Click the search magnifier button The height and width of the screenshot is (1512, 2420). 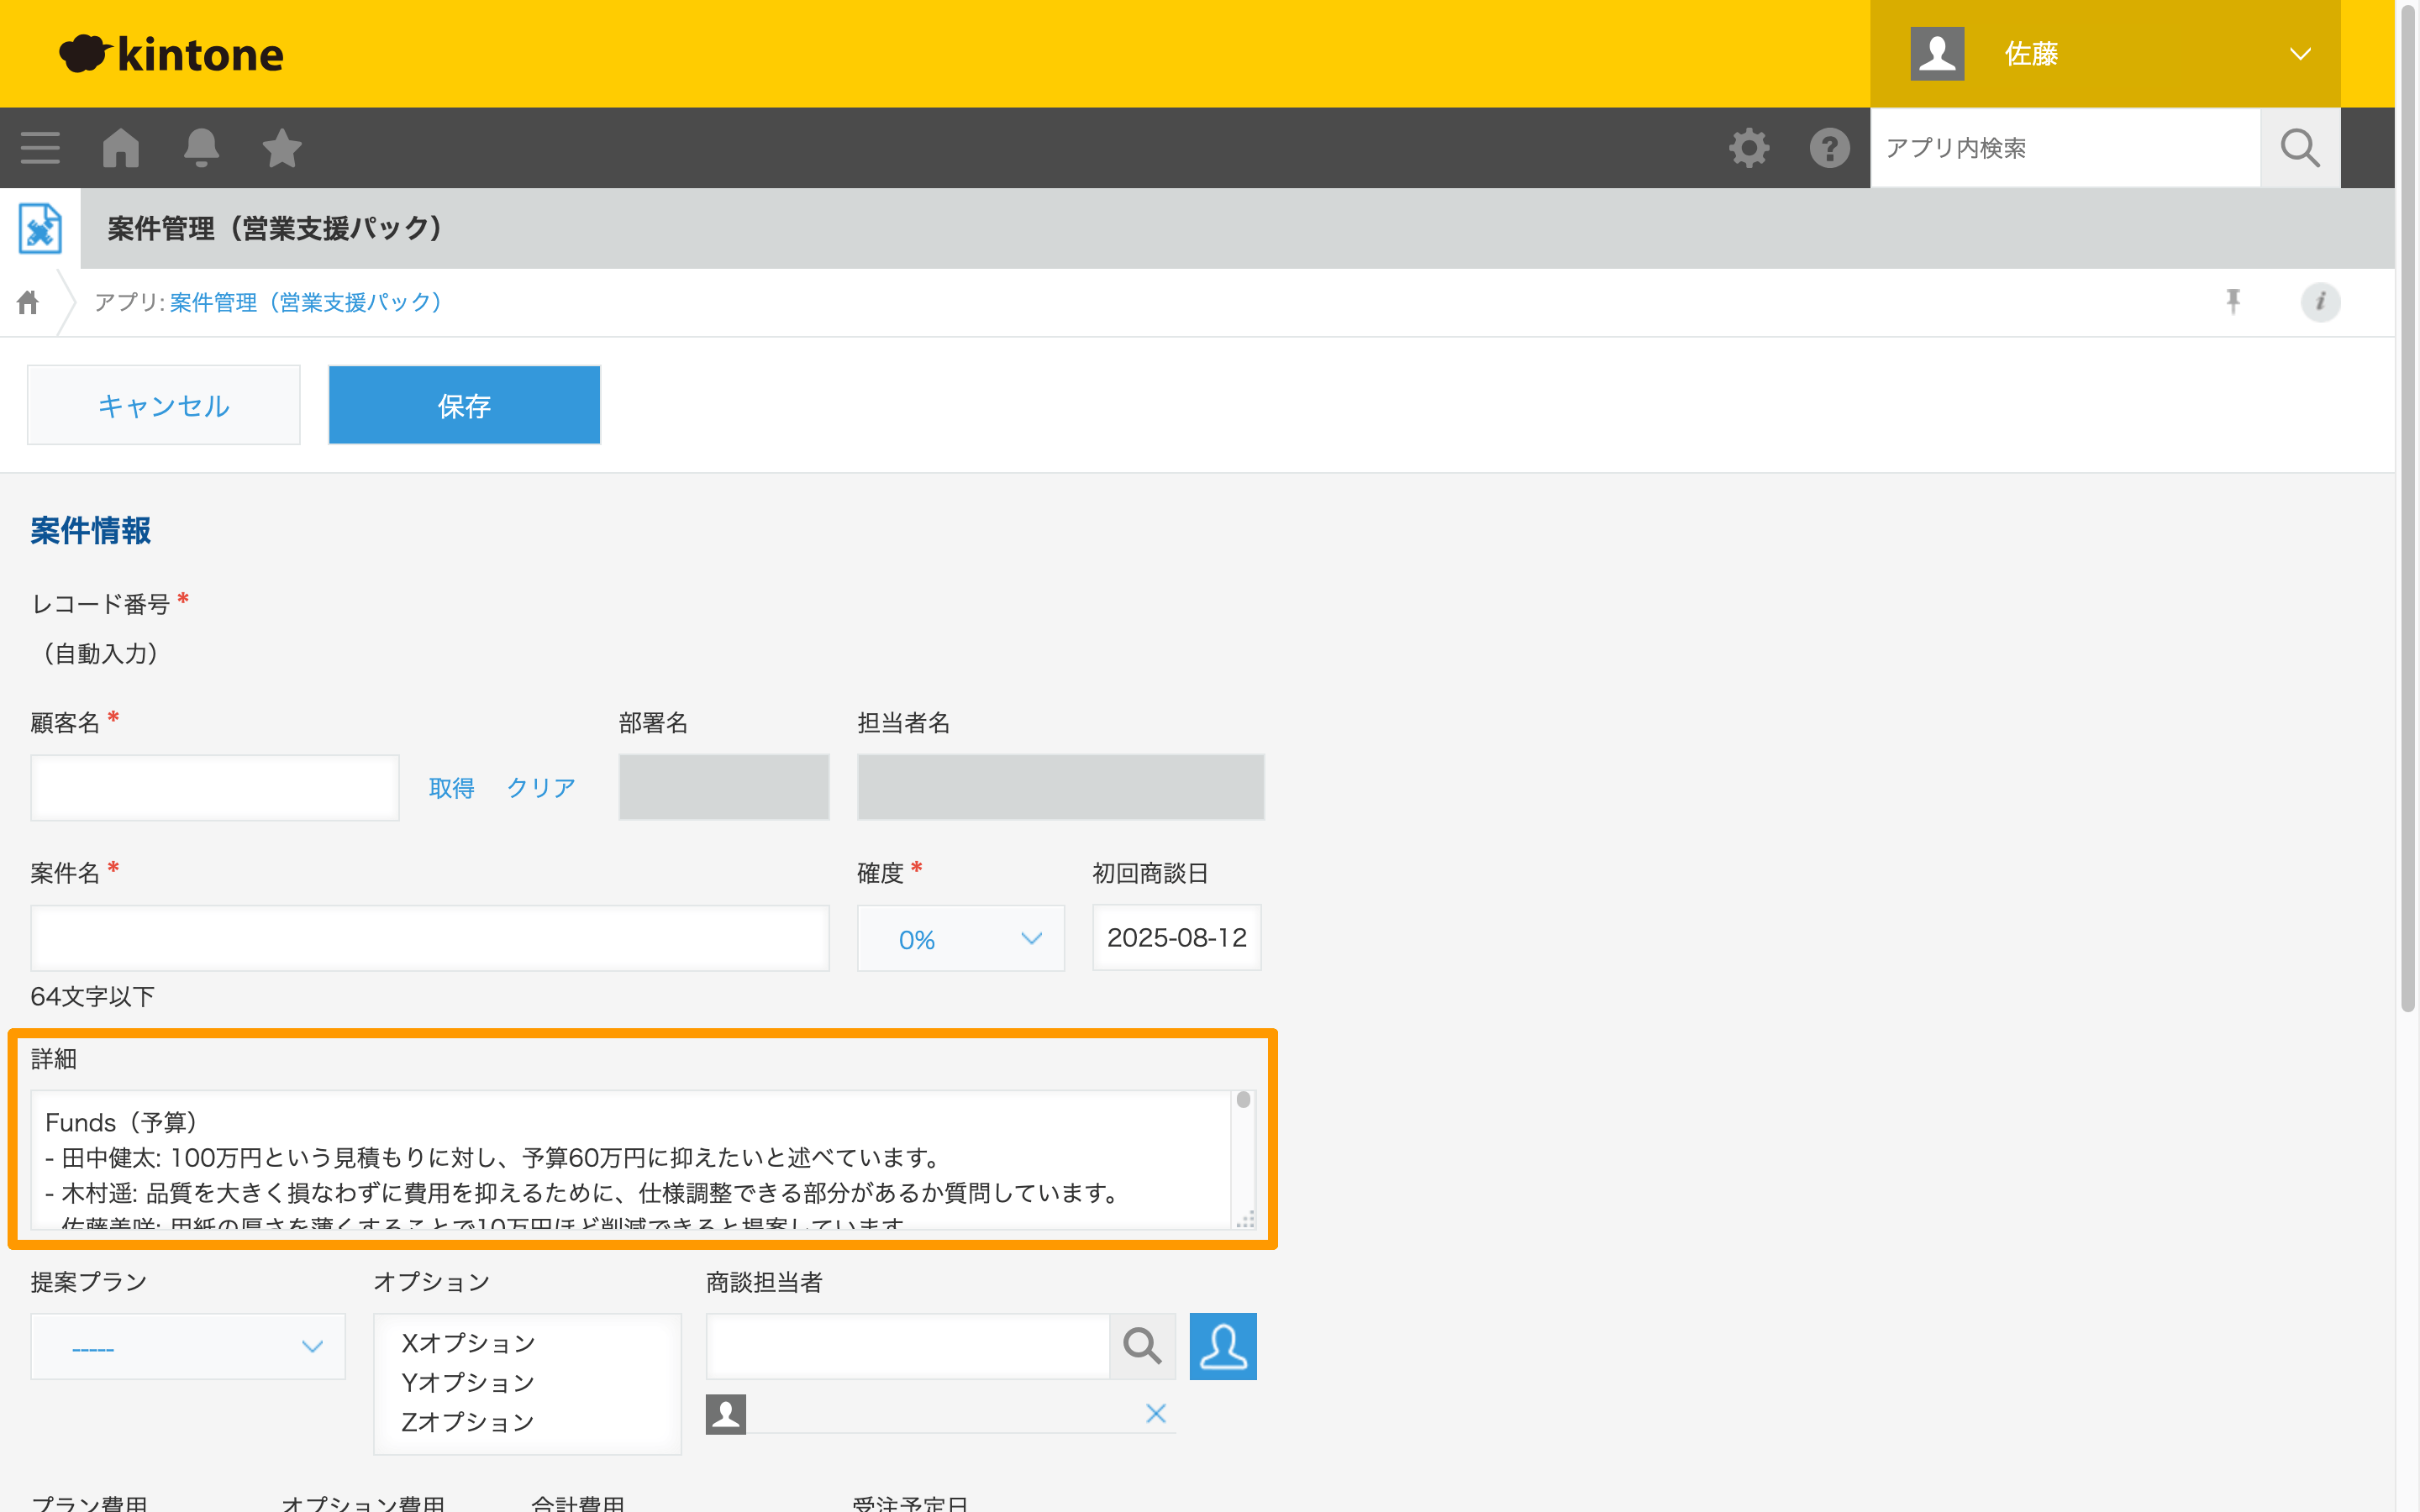(2299, 148)
